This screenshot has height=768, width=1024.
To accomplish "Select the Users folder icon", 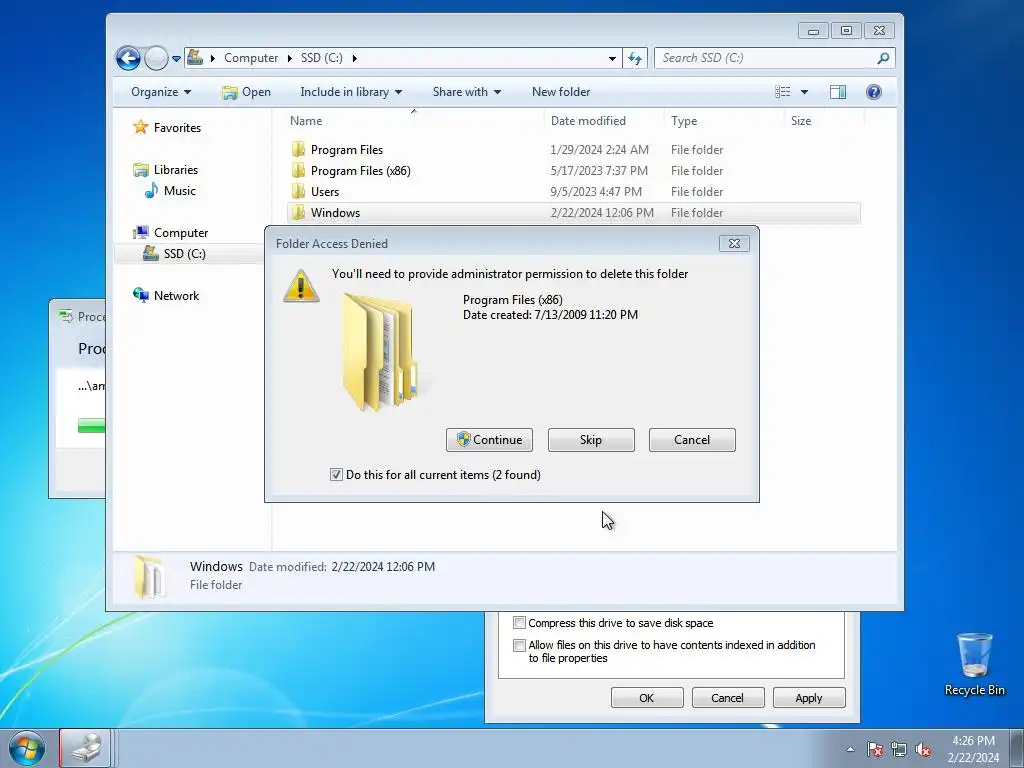I will pyautogui.click(x=298, y=191).
